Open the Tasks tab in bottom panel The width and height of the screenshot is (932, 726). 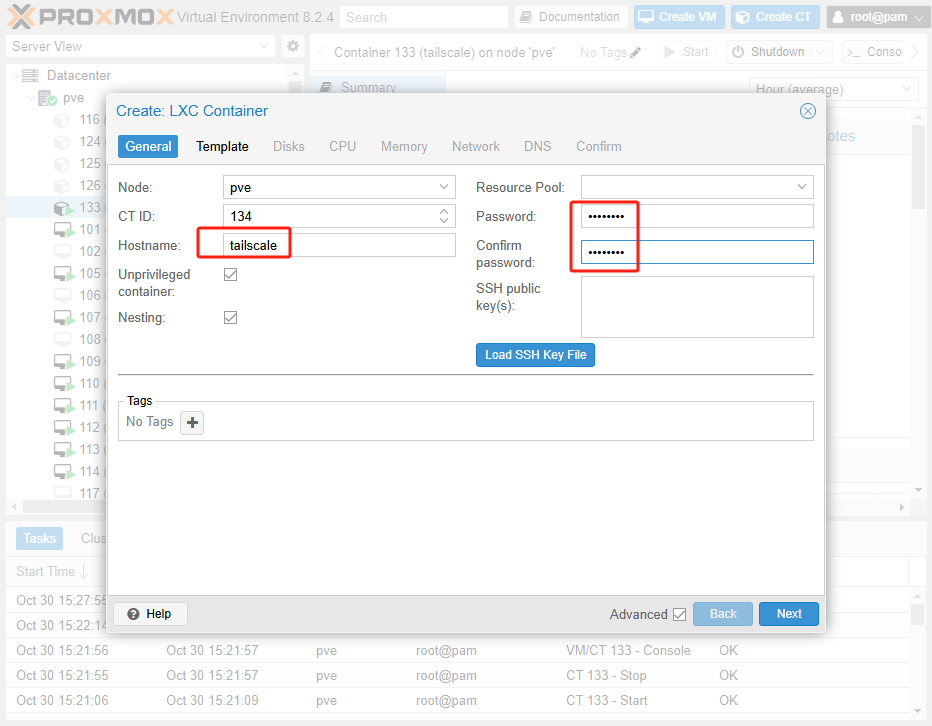point(39,538)
